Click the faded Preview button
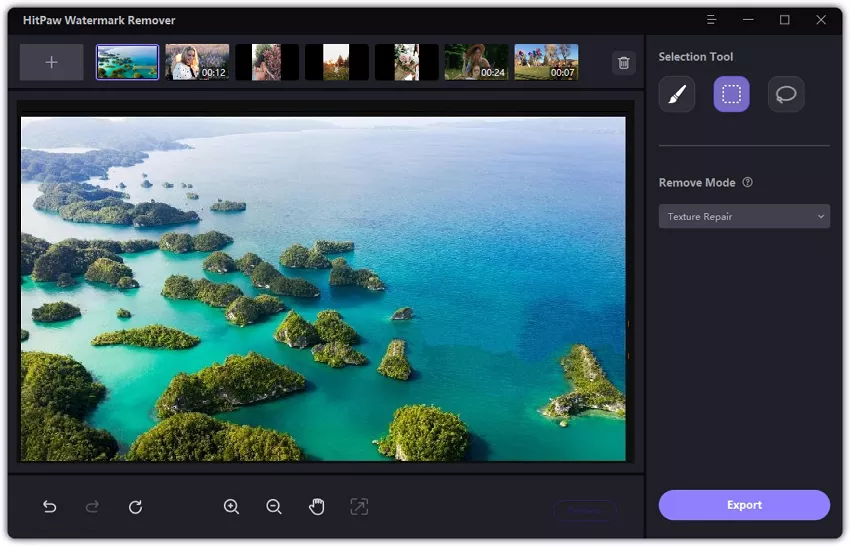 [584, 510]
